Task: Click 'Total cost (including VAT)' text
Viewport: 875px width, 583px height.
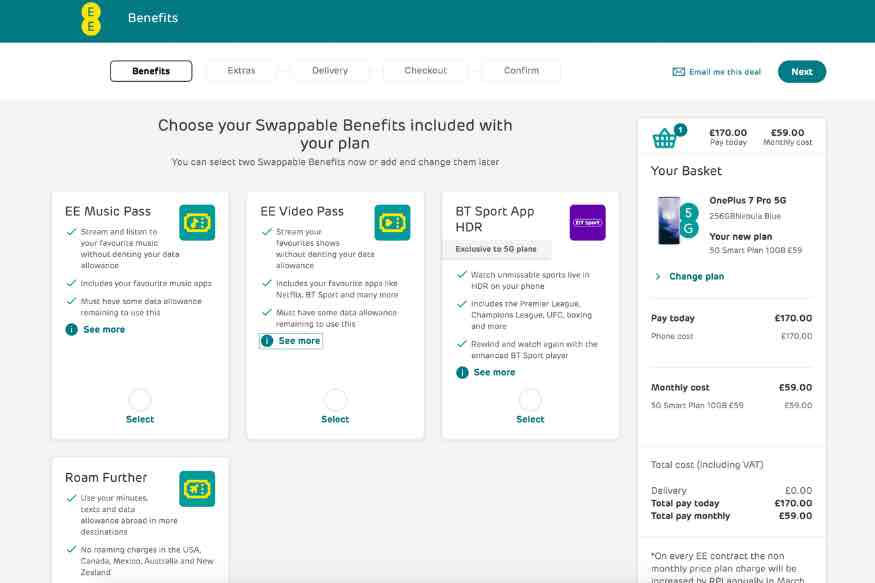Action: click(x=707, y=465)
